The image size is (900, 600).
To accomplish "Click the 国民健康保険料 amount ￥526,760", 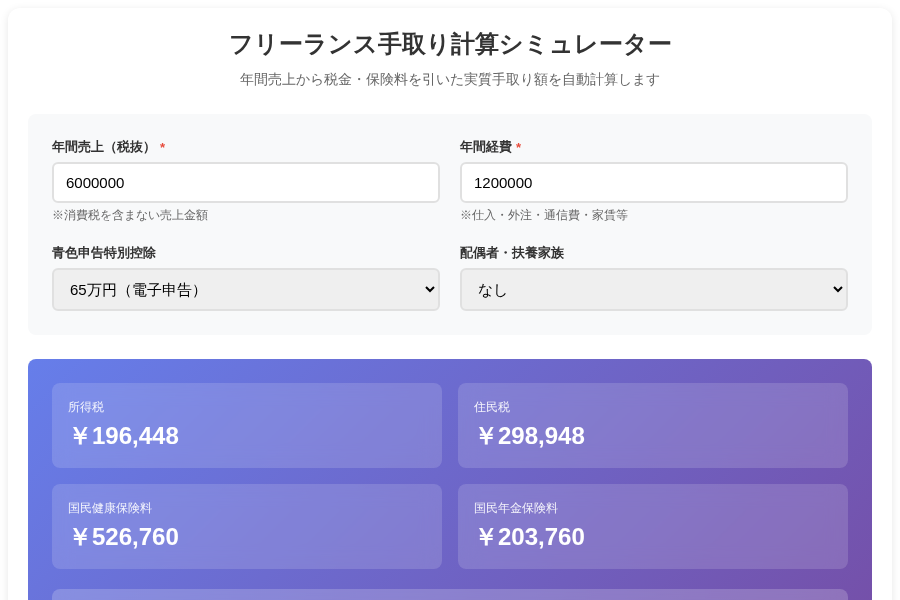I will tap(124, 537).
